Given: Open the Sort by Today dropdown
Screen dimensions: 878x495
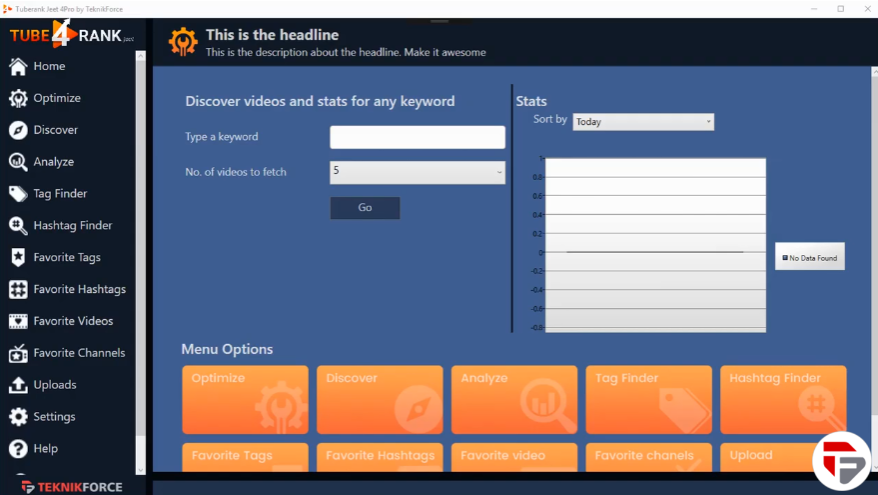Looking at the screenshot, I should pos(643,122).
